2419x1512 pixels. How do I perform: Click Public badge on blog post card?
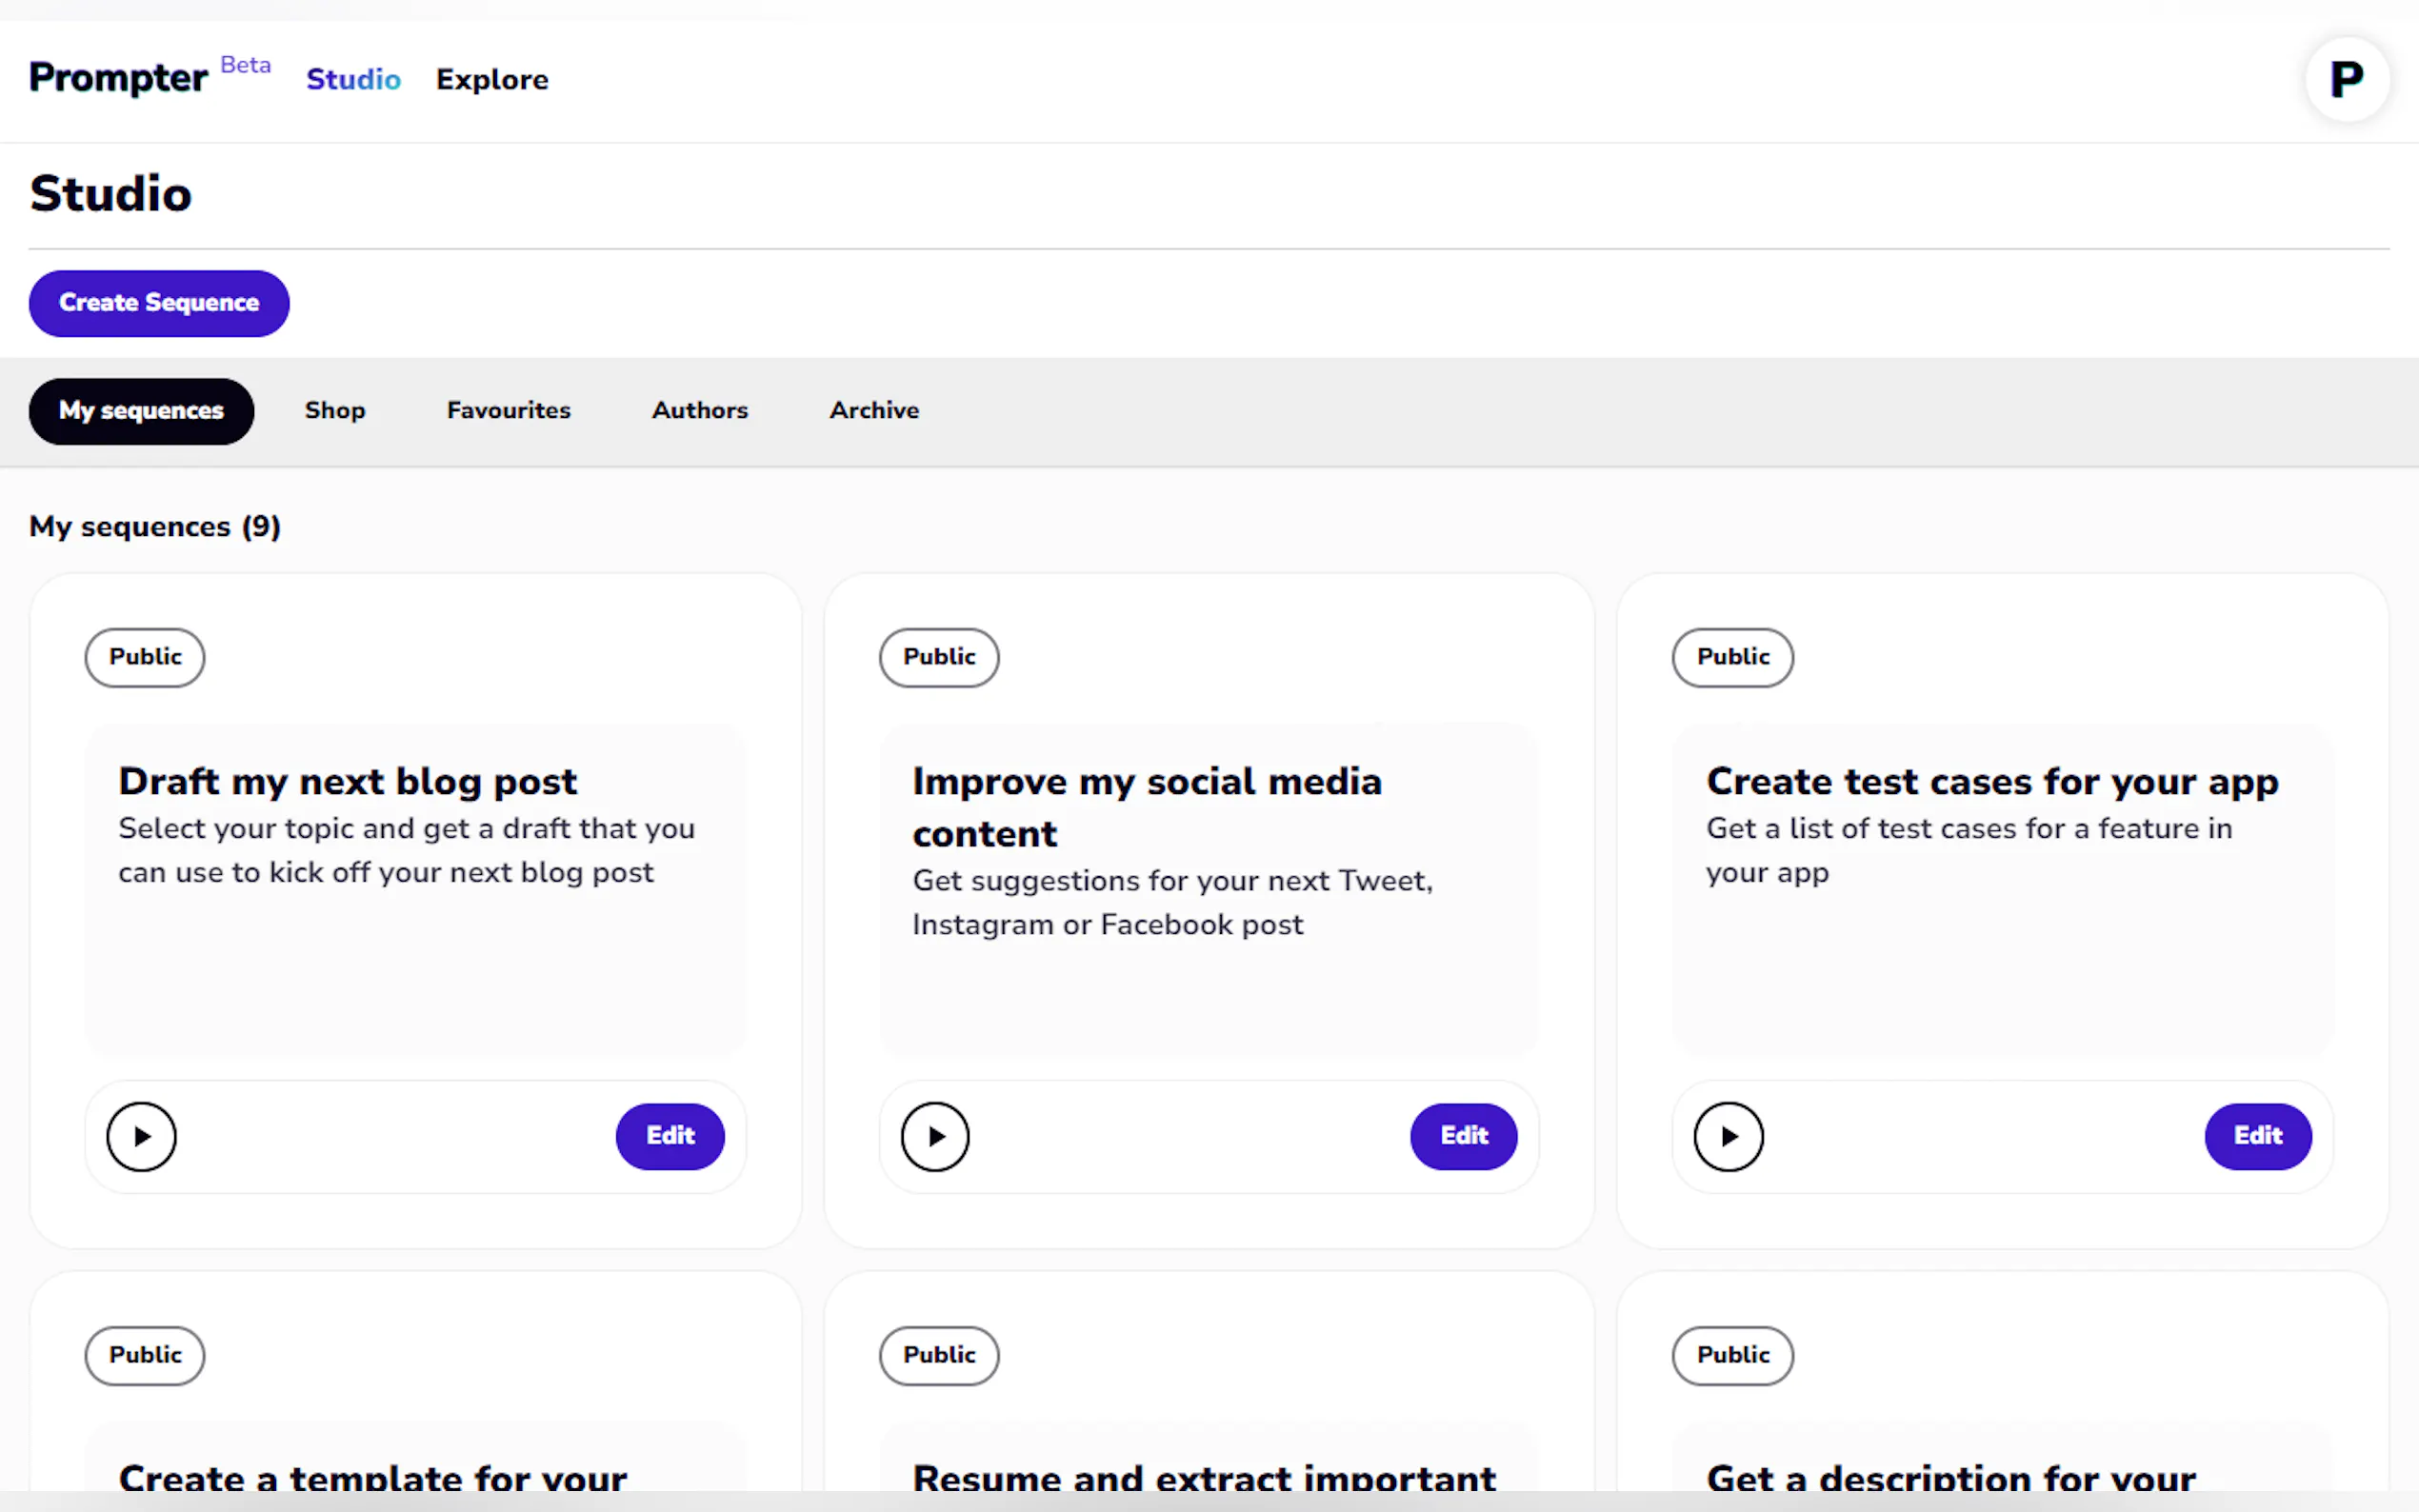tap(145, 657)
